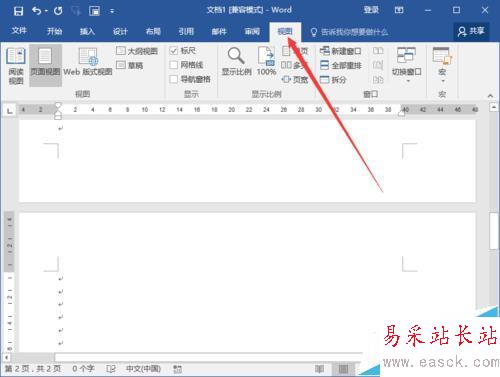500x377 pixels.
Task: Click the 共享 share button
Action: pos(471,31)
